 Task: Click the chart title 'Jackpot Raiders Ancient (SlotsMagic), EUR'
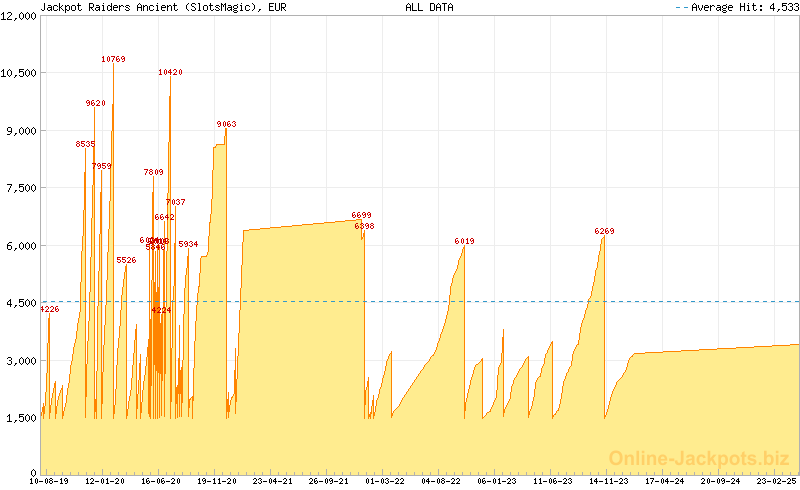click(163, 7)
